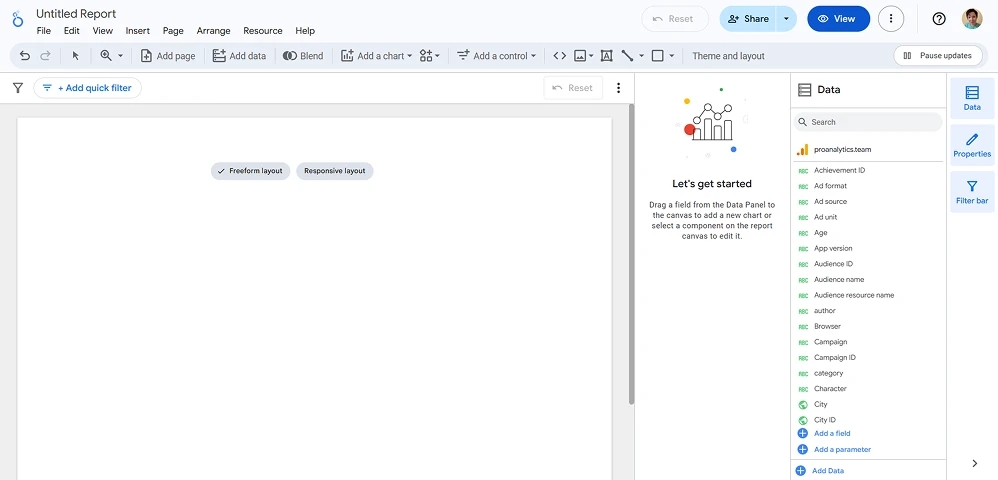998x480 pixels.
Task: Click Add quick filter
Action: pos(87,88)
